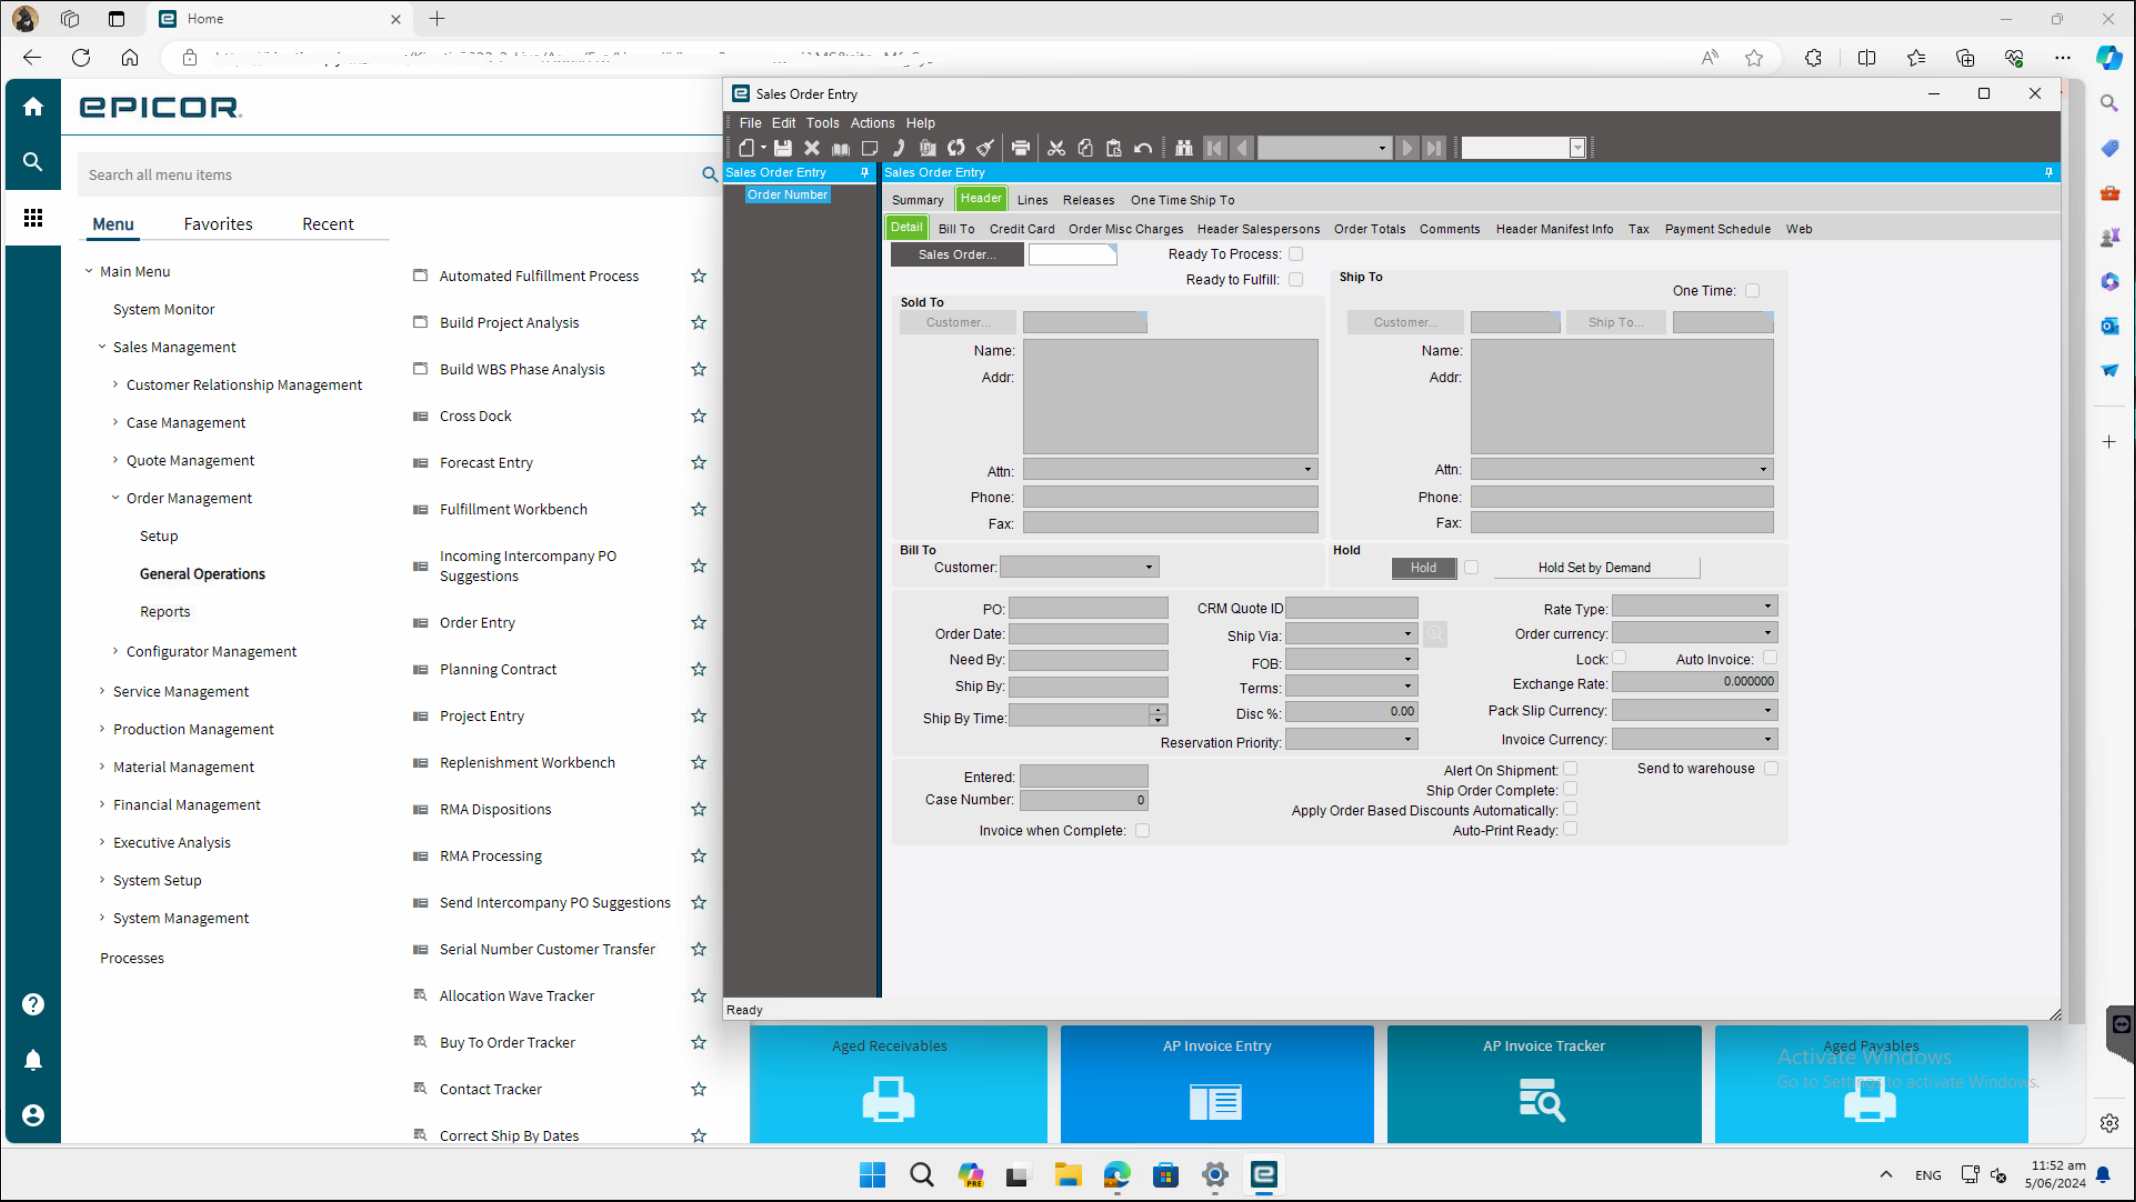The width and height of the screenshot is (2136, 1202).
Task: Toggle the Hold checkbox
Action: [x=1471, y=567]
